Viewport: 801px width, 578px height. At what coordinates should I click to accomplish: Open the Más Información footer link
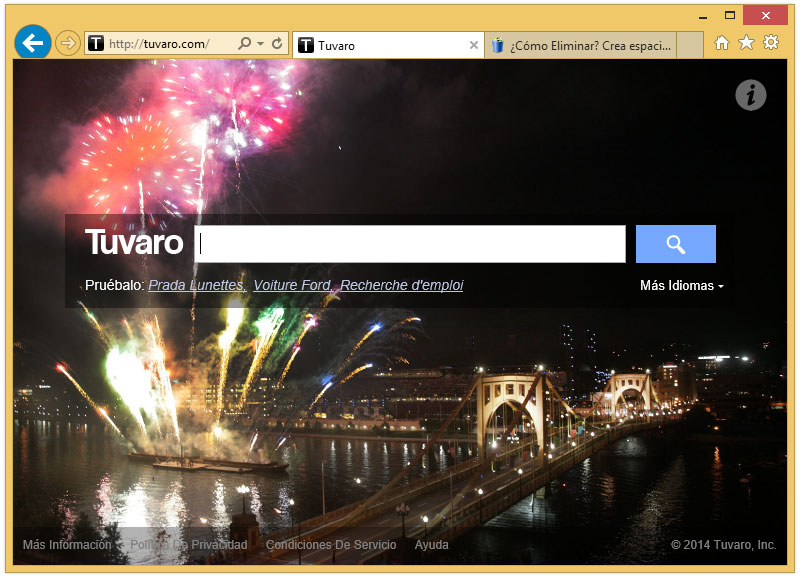[67, 545]
